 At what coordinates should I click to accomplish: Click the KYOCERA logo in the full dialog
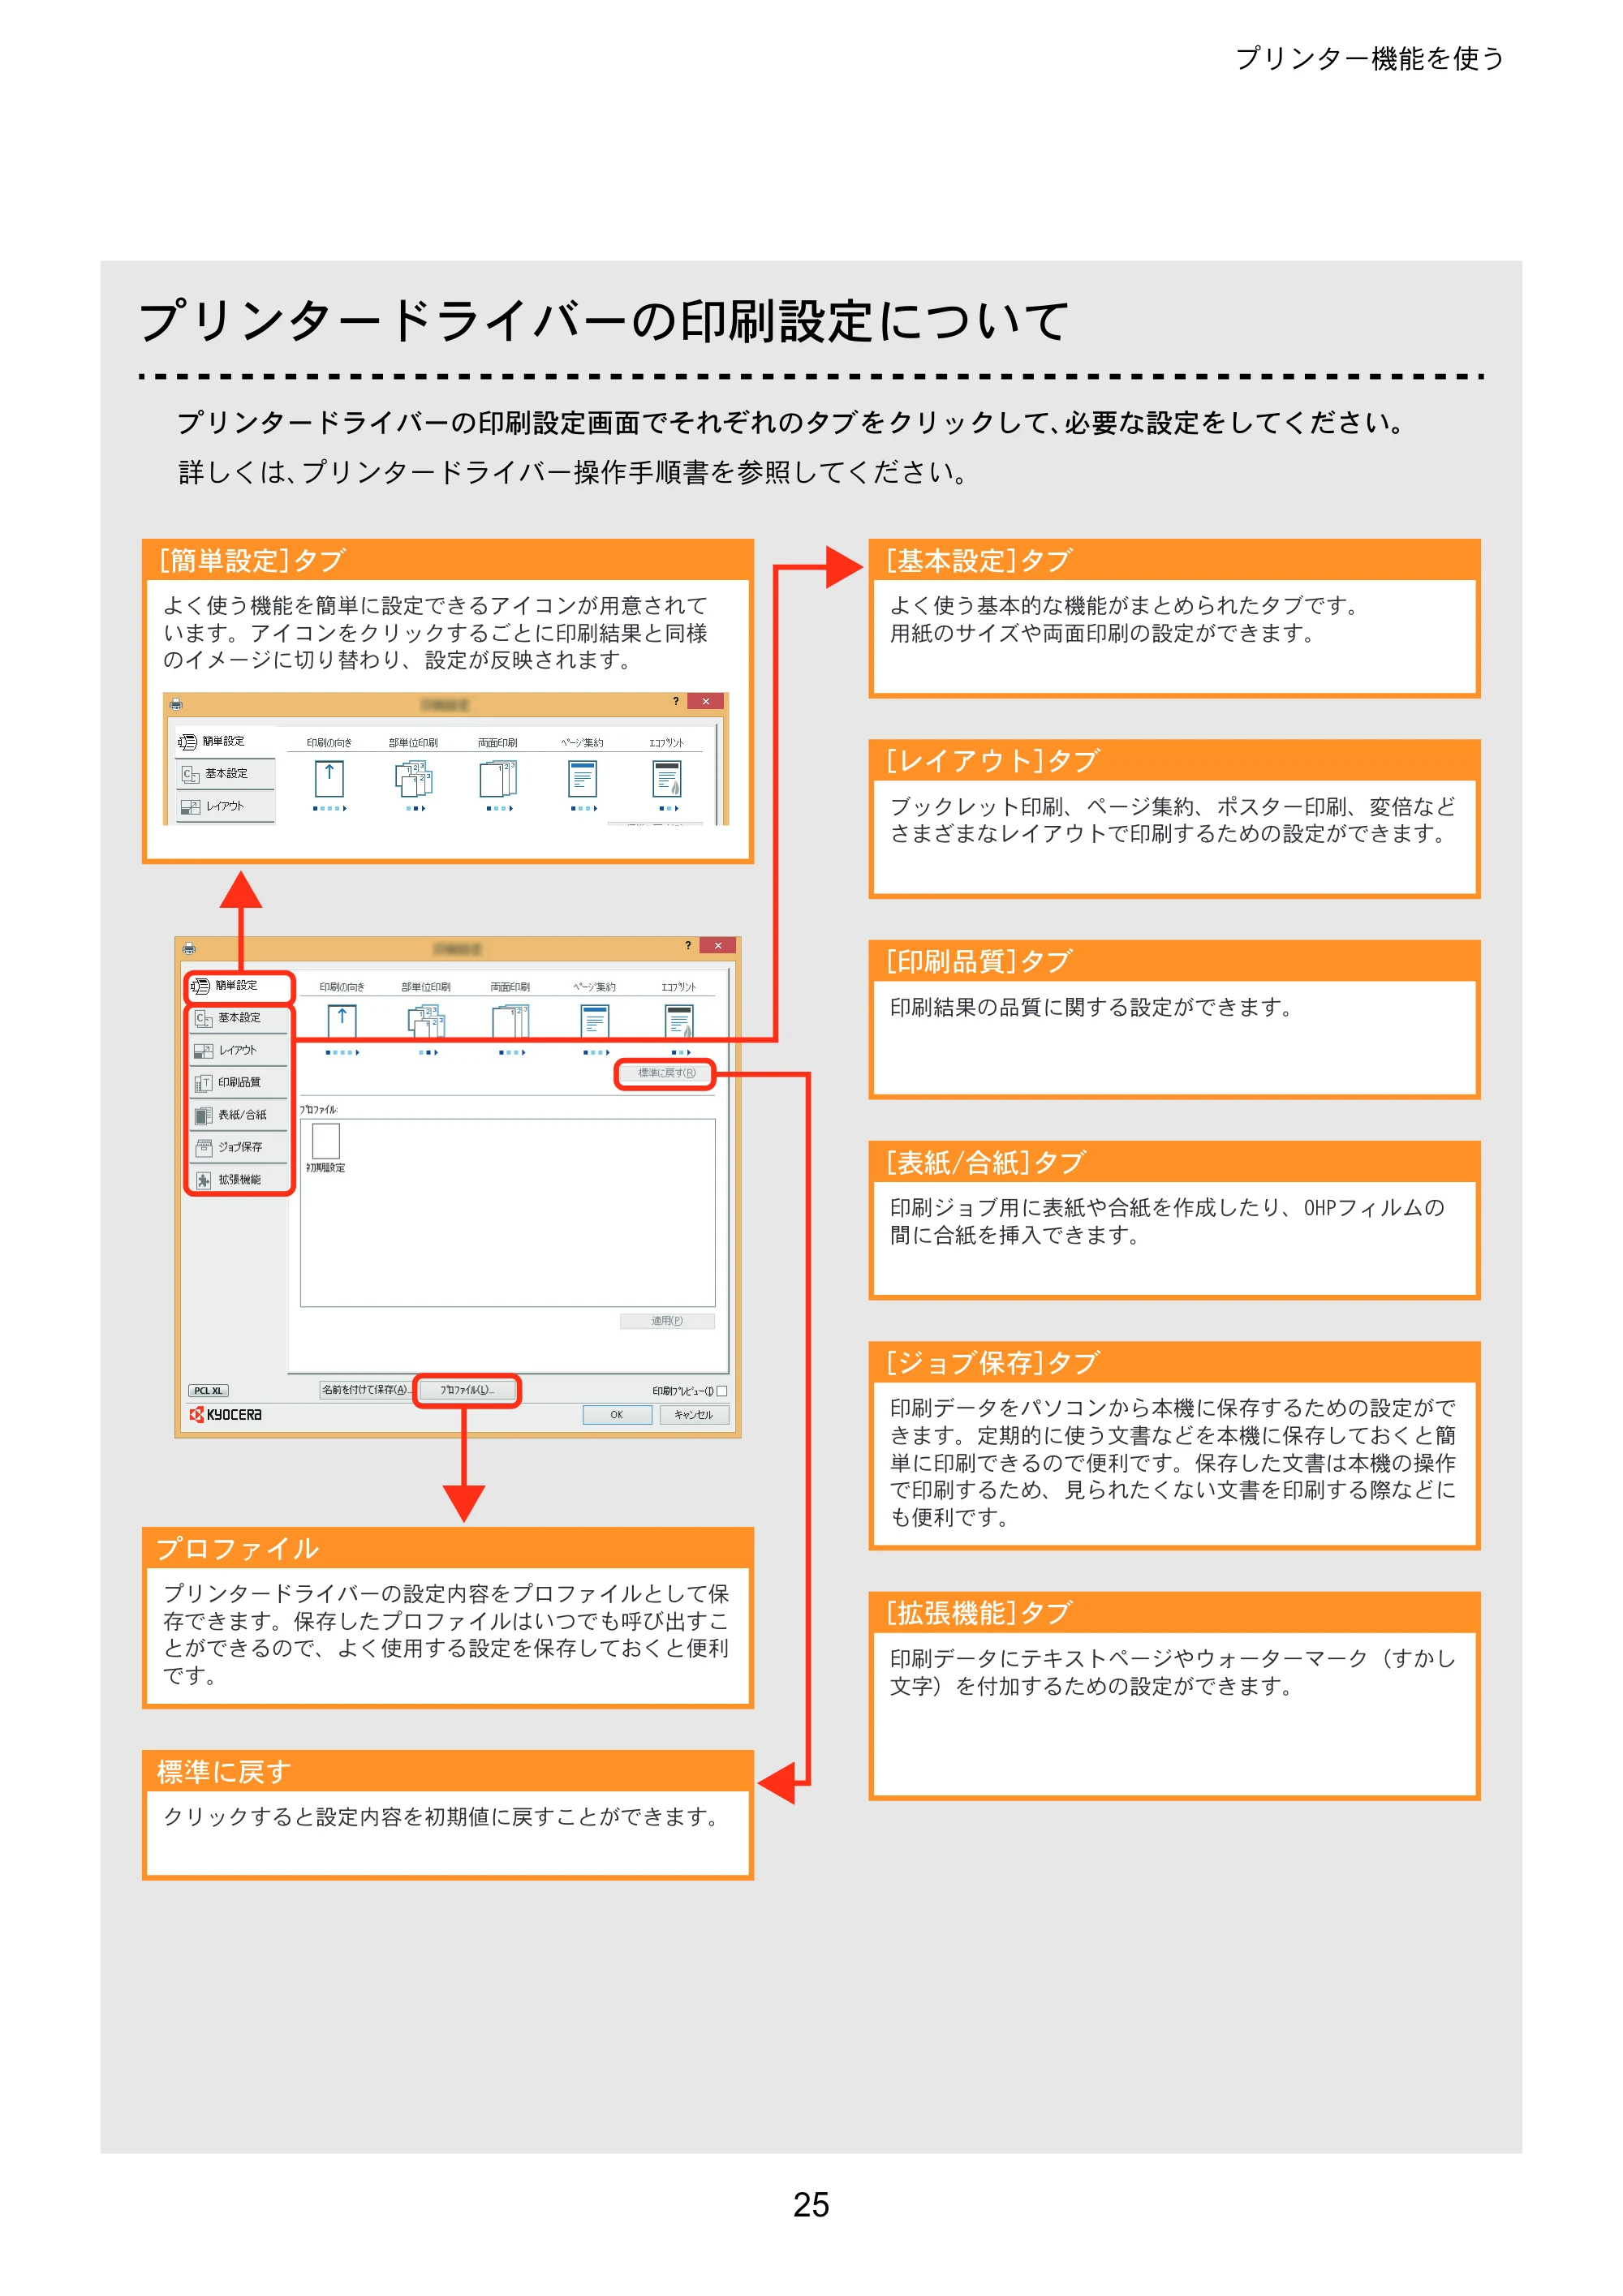(226, 1414)
